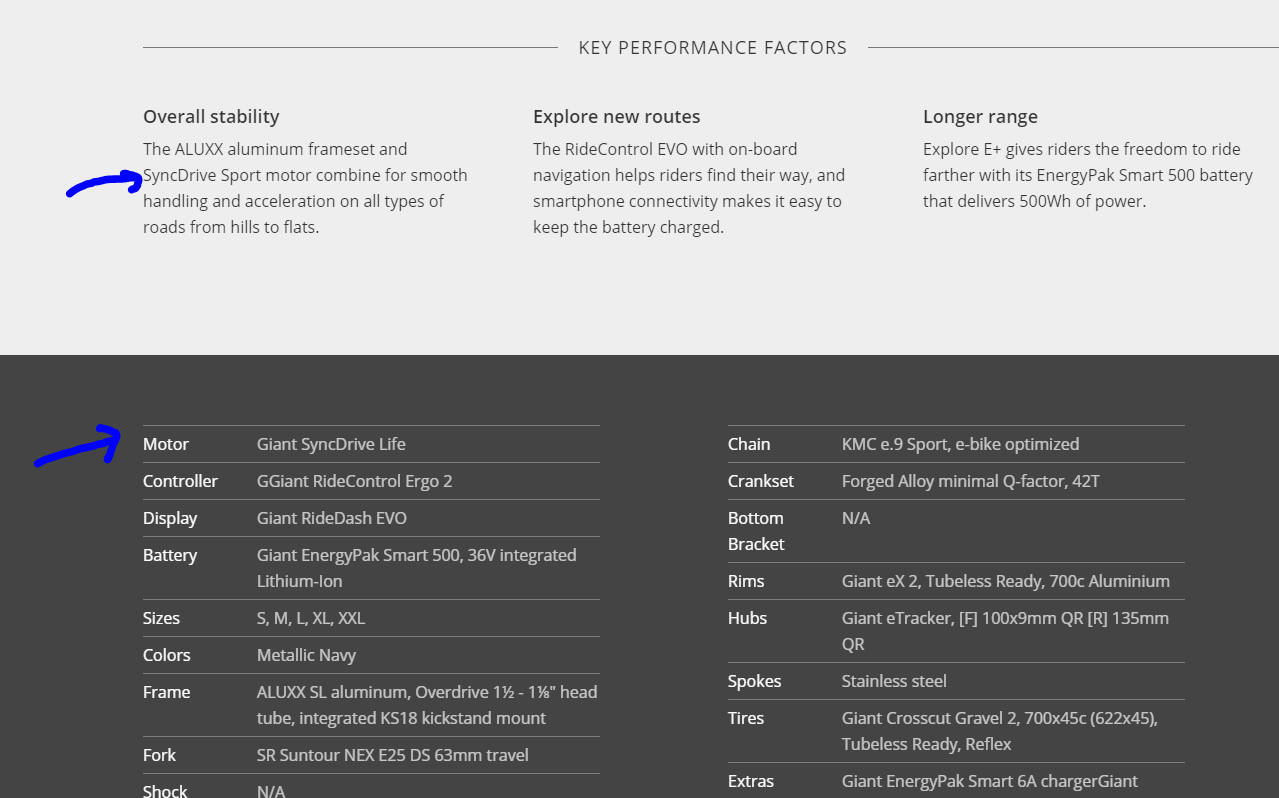Click the "Longer range" heading

click(980, 116)
